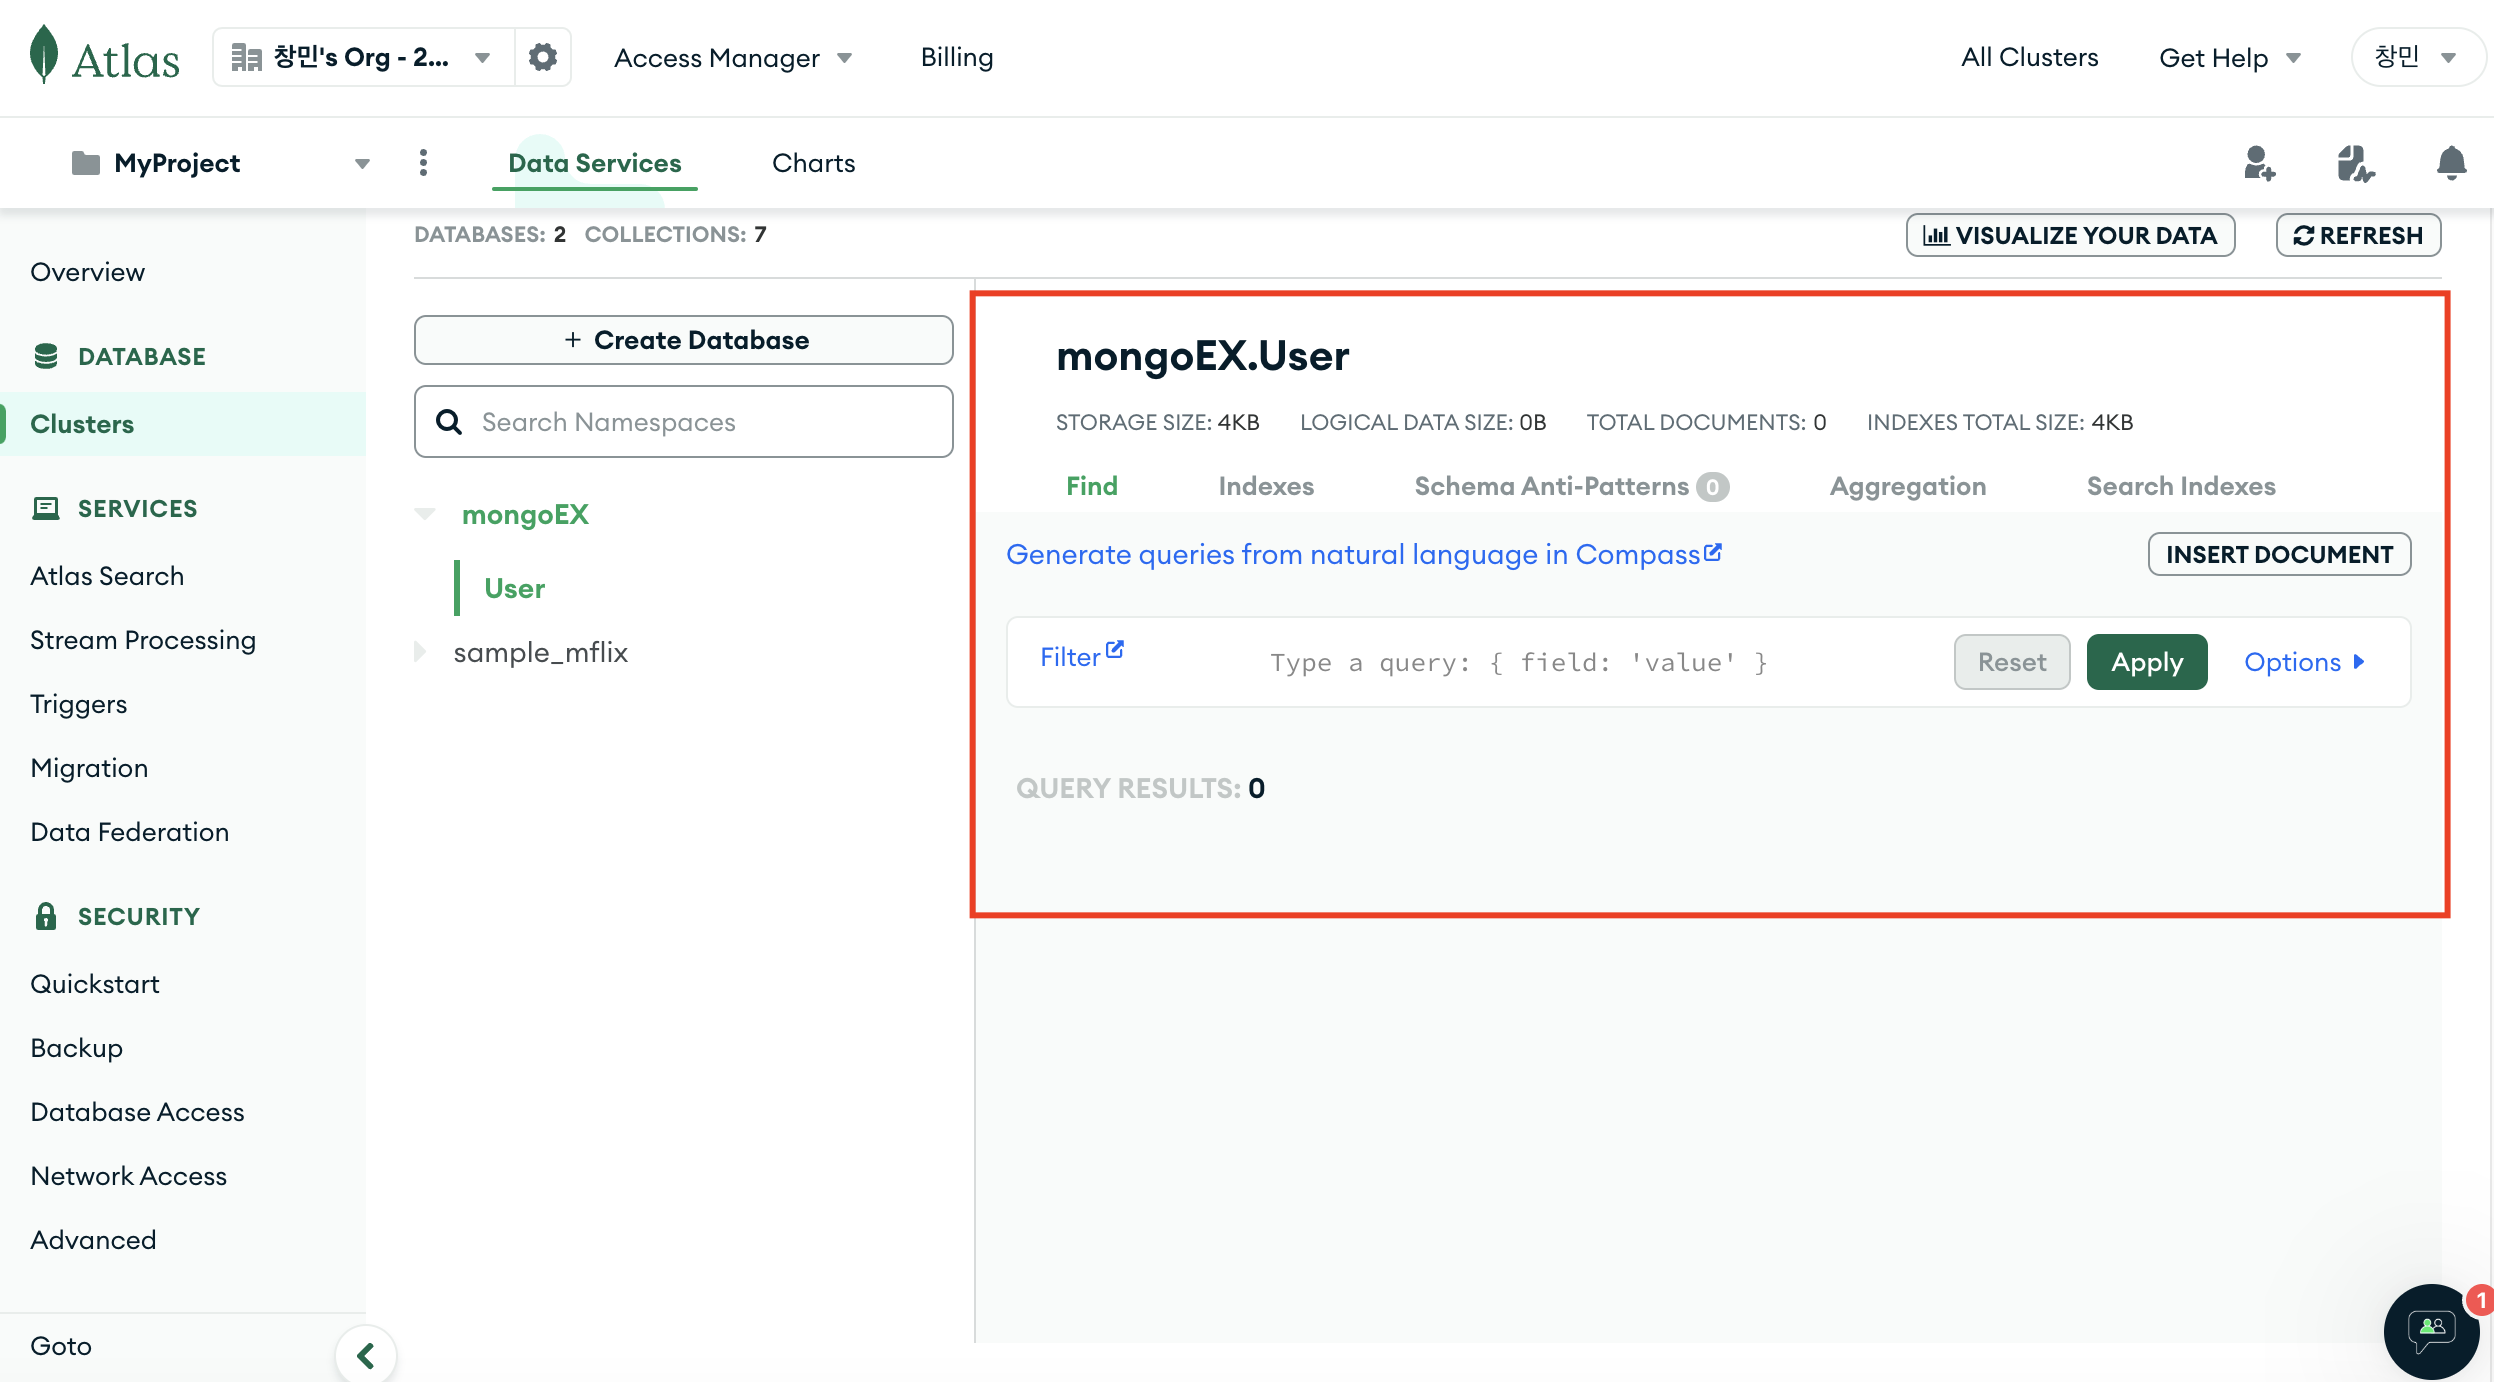Expand the Access Manager menu
This screenshot has width=2494, height=1382.
(x=733, y=58)
